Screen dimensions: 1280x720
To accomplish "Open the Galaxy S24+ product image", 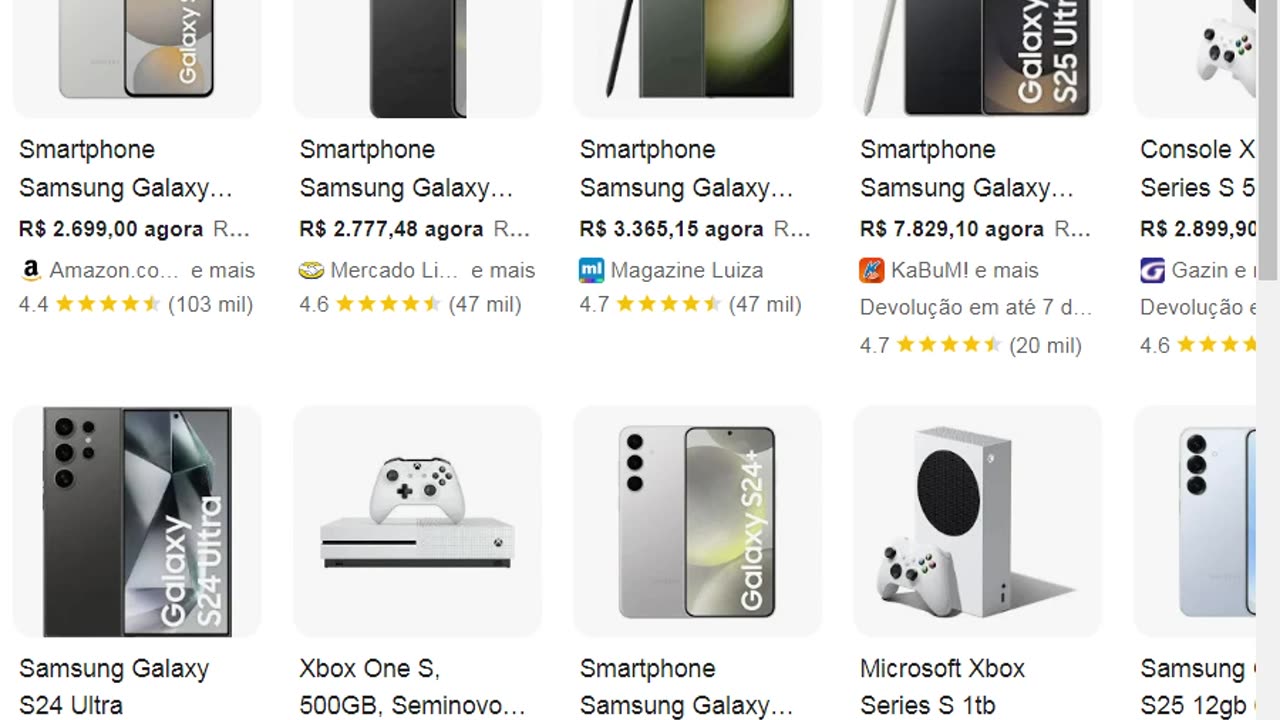I will [697, 521].
